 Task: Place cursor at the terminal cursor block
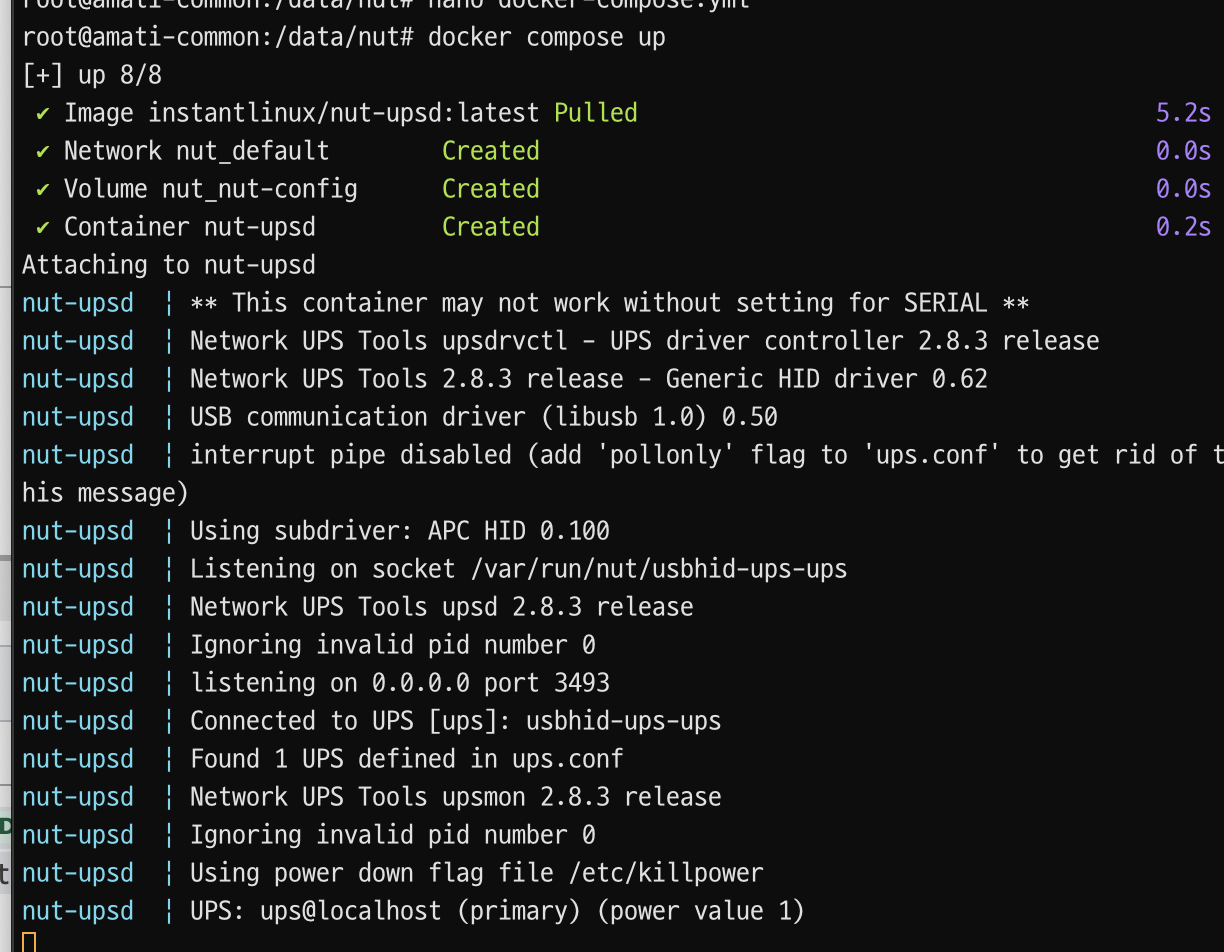pyautogui.click(x=29, y=942)
